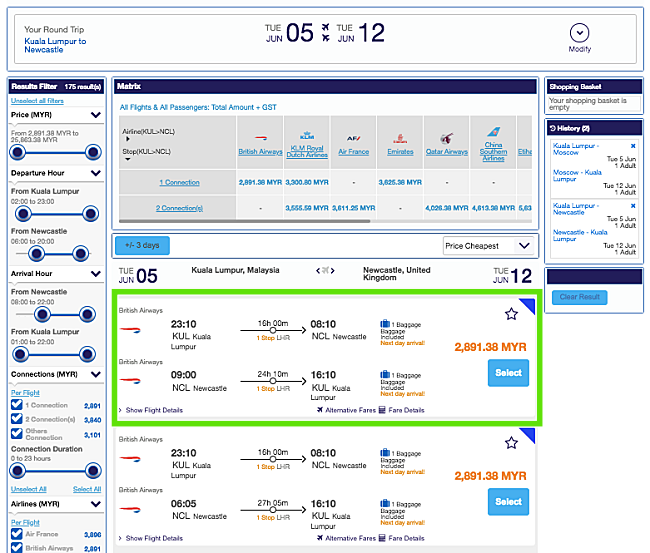Open the 2 Connection(s) matrix row
The image size is (650, 553).
pos(179,208)
